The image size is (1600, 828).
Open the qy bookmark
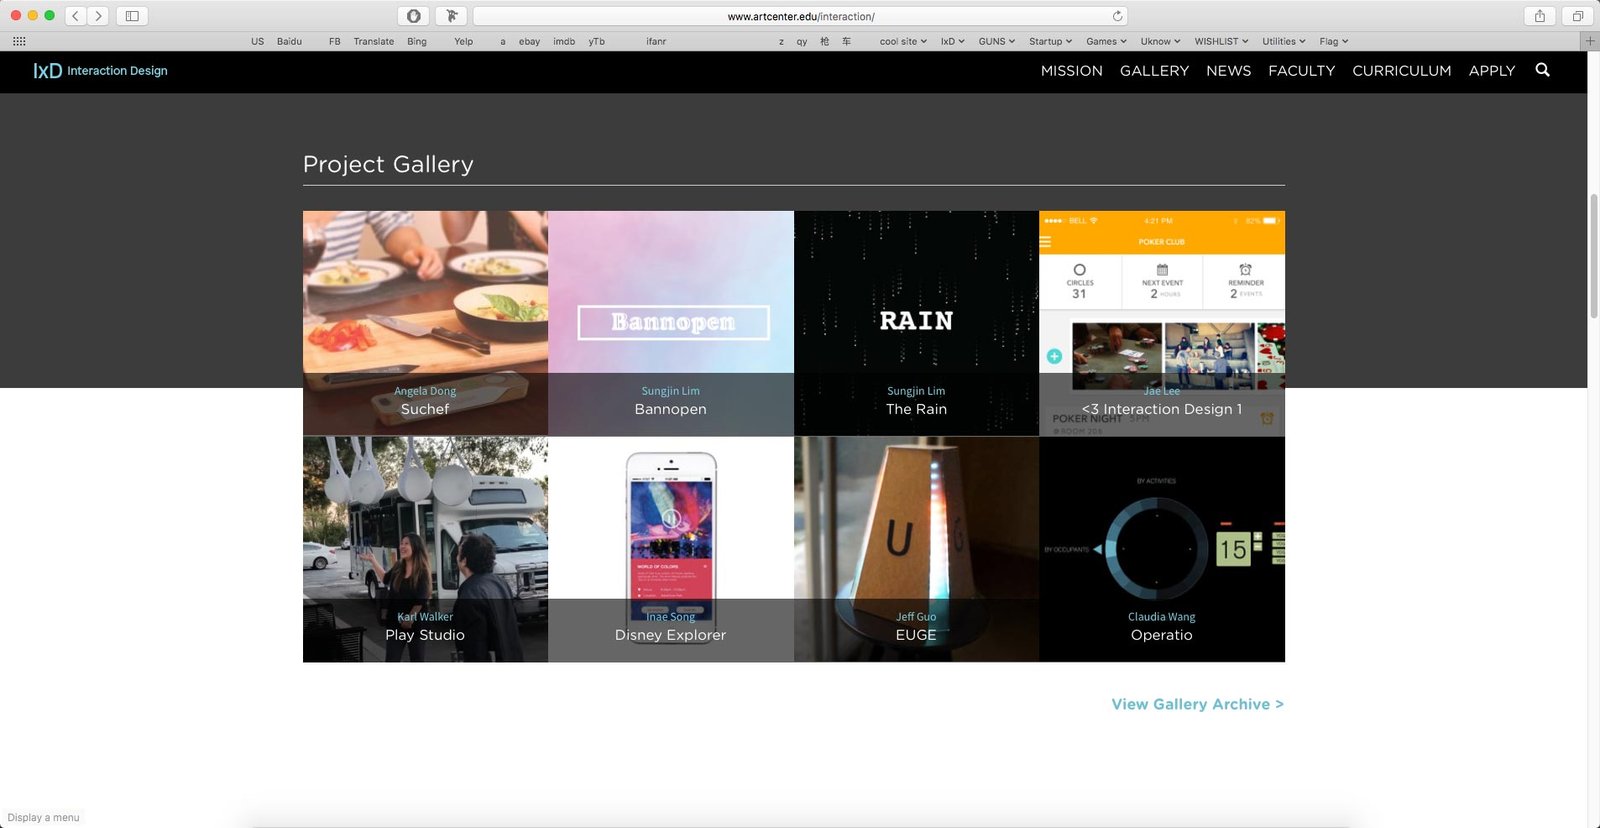[x=801, y=41]
